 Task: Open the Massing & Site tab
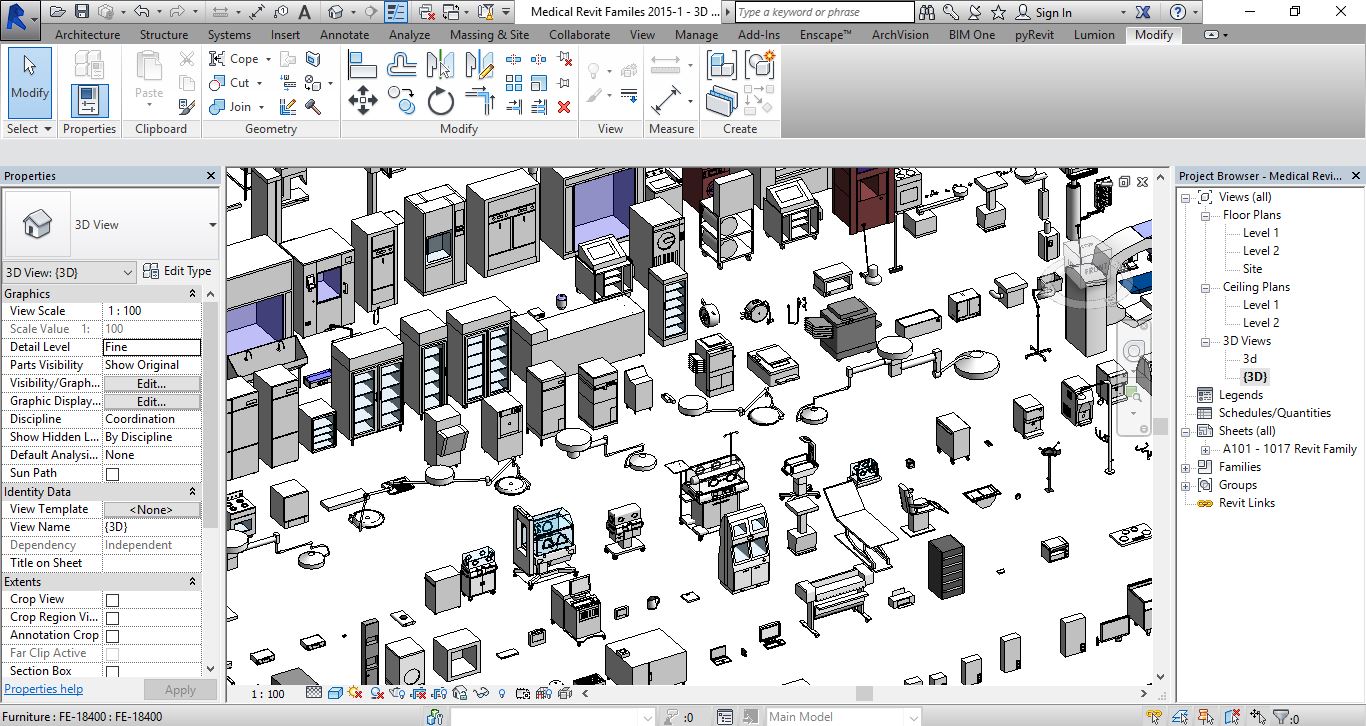(489, 34)
